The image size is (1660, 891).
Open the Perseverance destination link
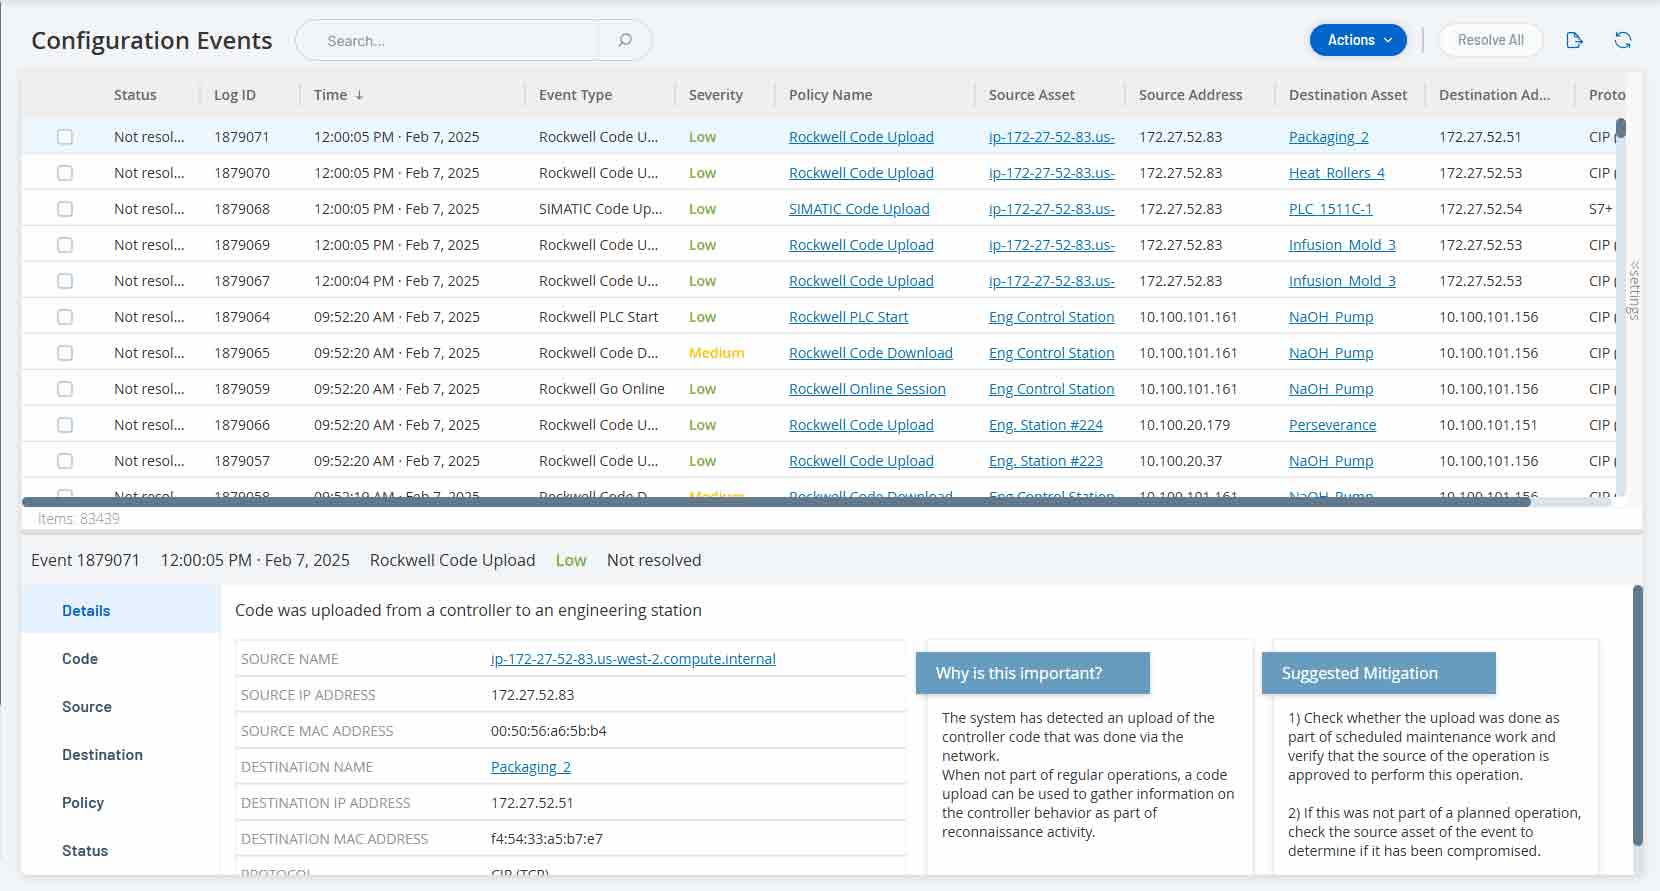[x=1332, y=425]
